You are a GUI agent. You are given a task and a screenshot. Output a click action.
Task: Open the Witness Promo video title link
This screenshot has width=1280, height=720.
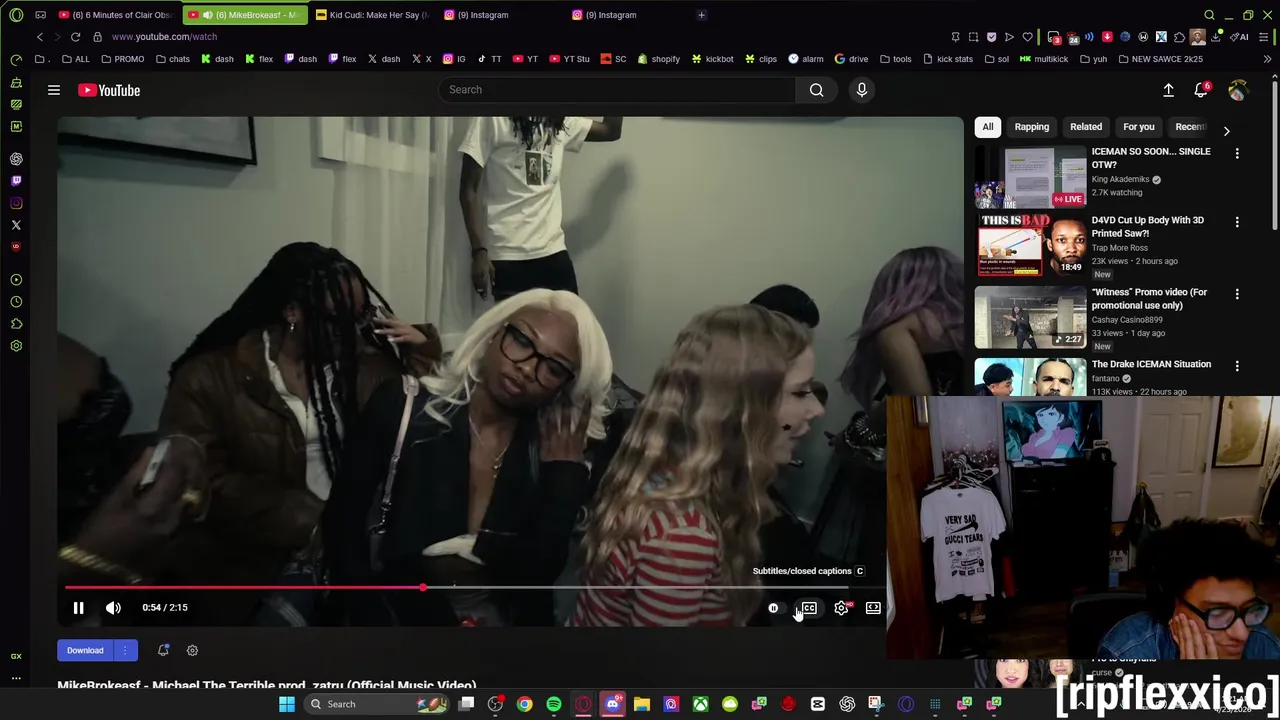1150,299
